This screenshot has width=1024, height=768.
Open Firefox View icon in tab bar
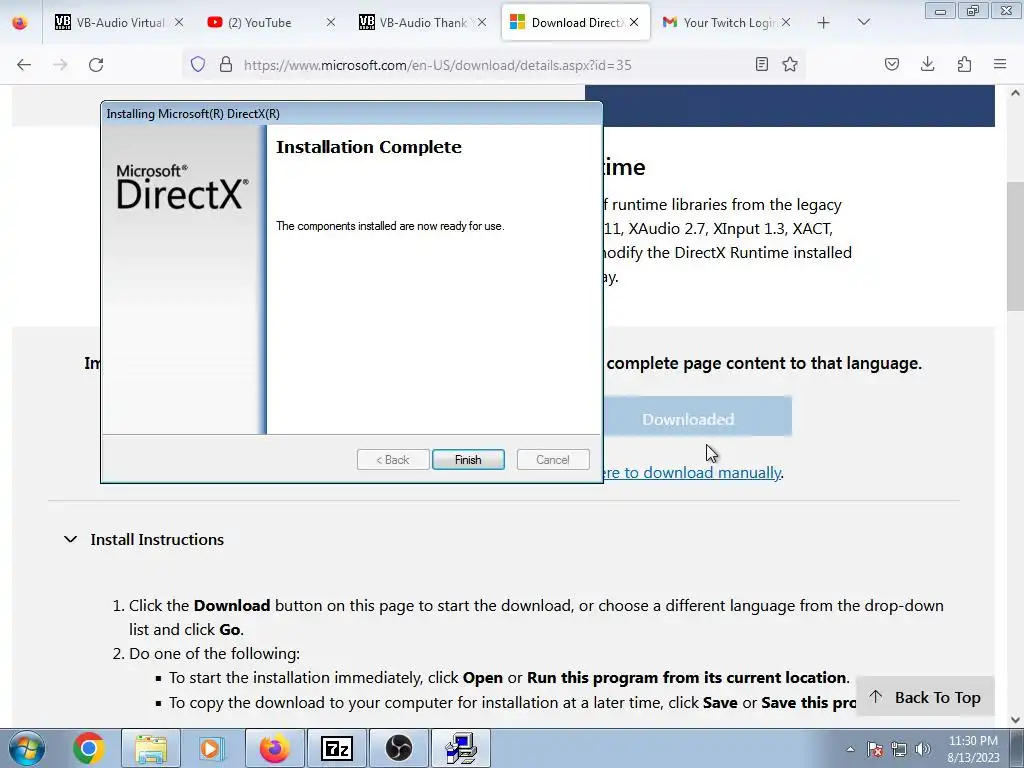20,23
